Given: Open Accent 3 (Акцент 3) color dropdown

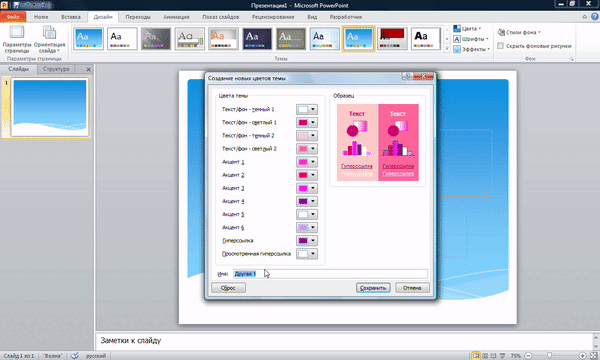Looking at the screenshot, I should click(307, 188).
